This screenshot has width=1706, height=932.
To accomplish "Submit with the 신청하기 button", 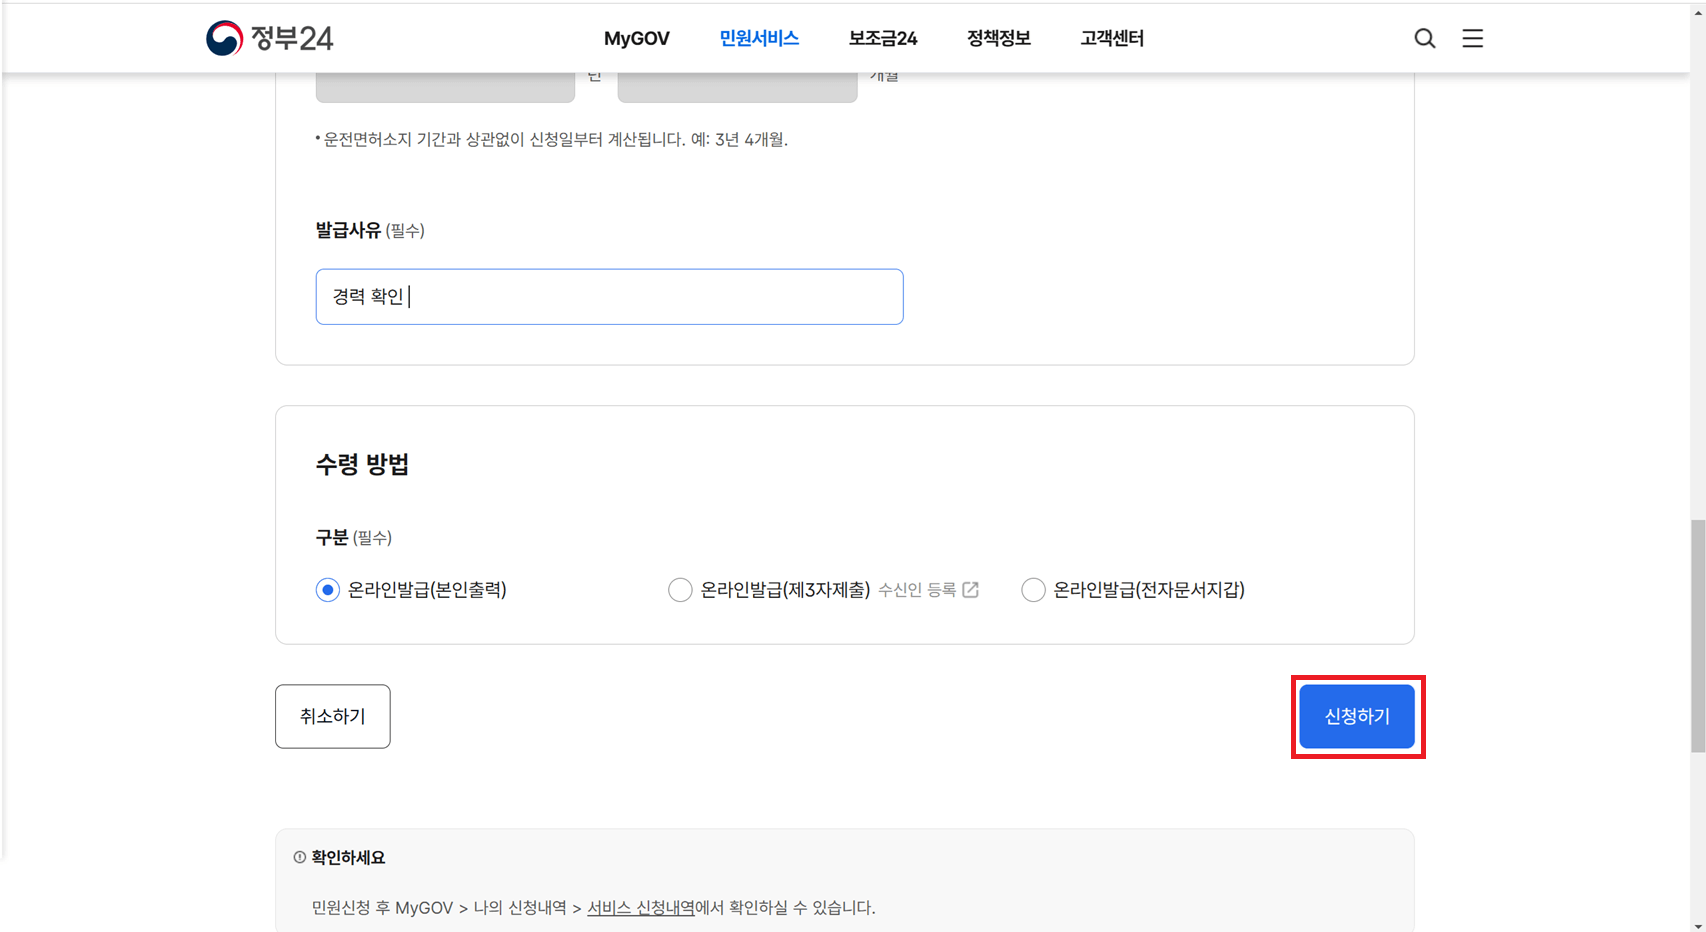I will pos(1357,716).
